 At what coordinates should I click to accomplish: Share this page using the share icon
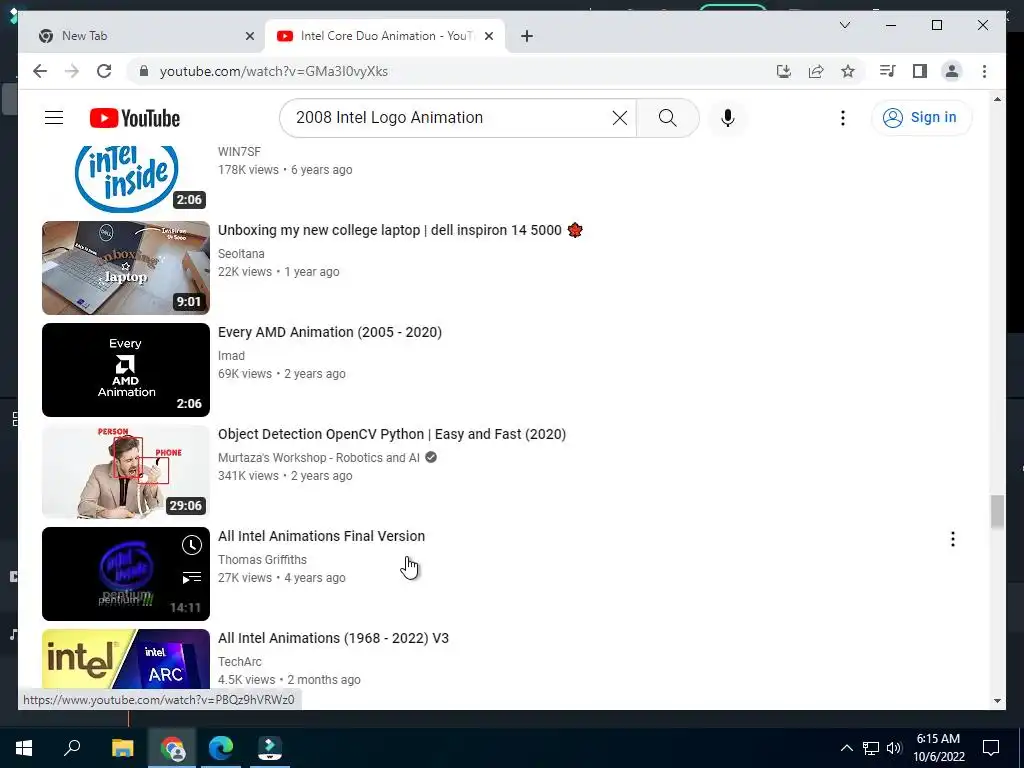pos(816,71)
